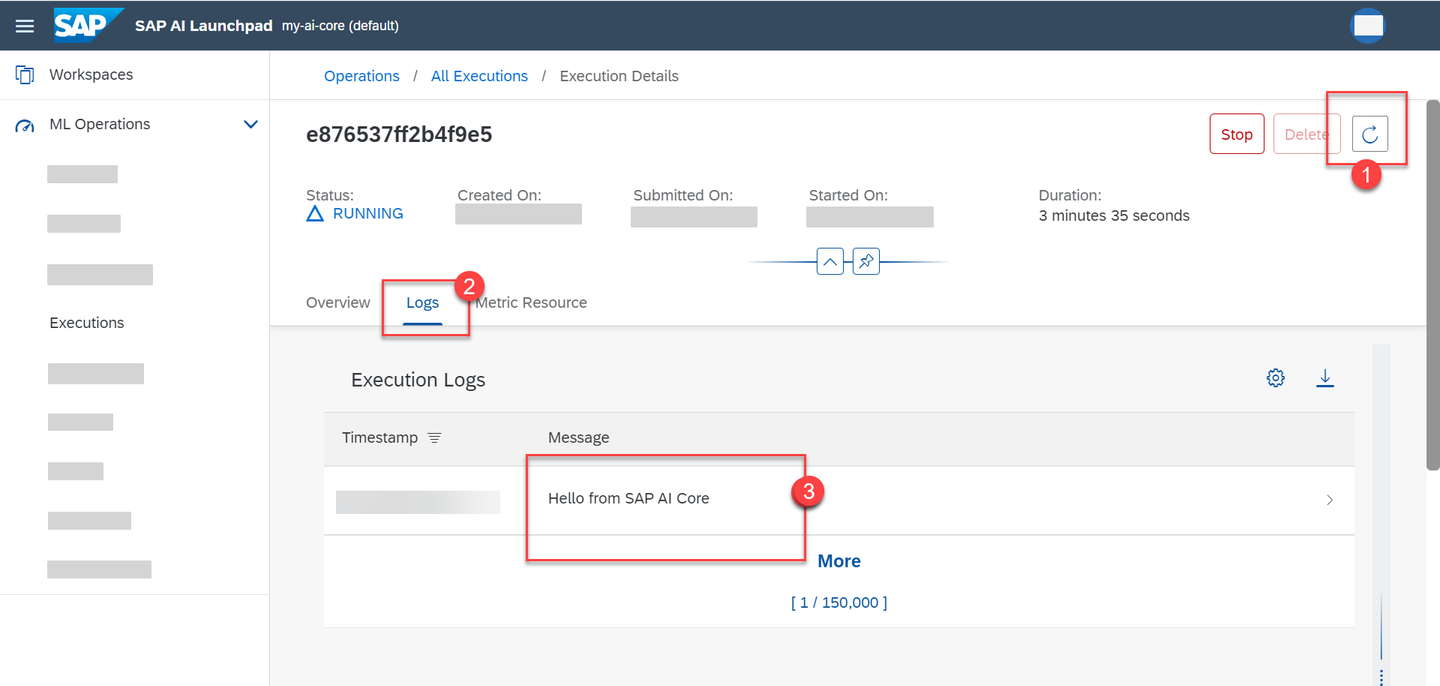
Task: Load More log entries
Action: click(x=839, y=561)
